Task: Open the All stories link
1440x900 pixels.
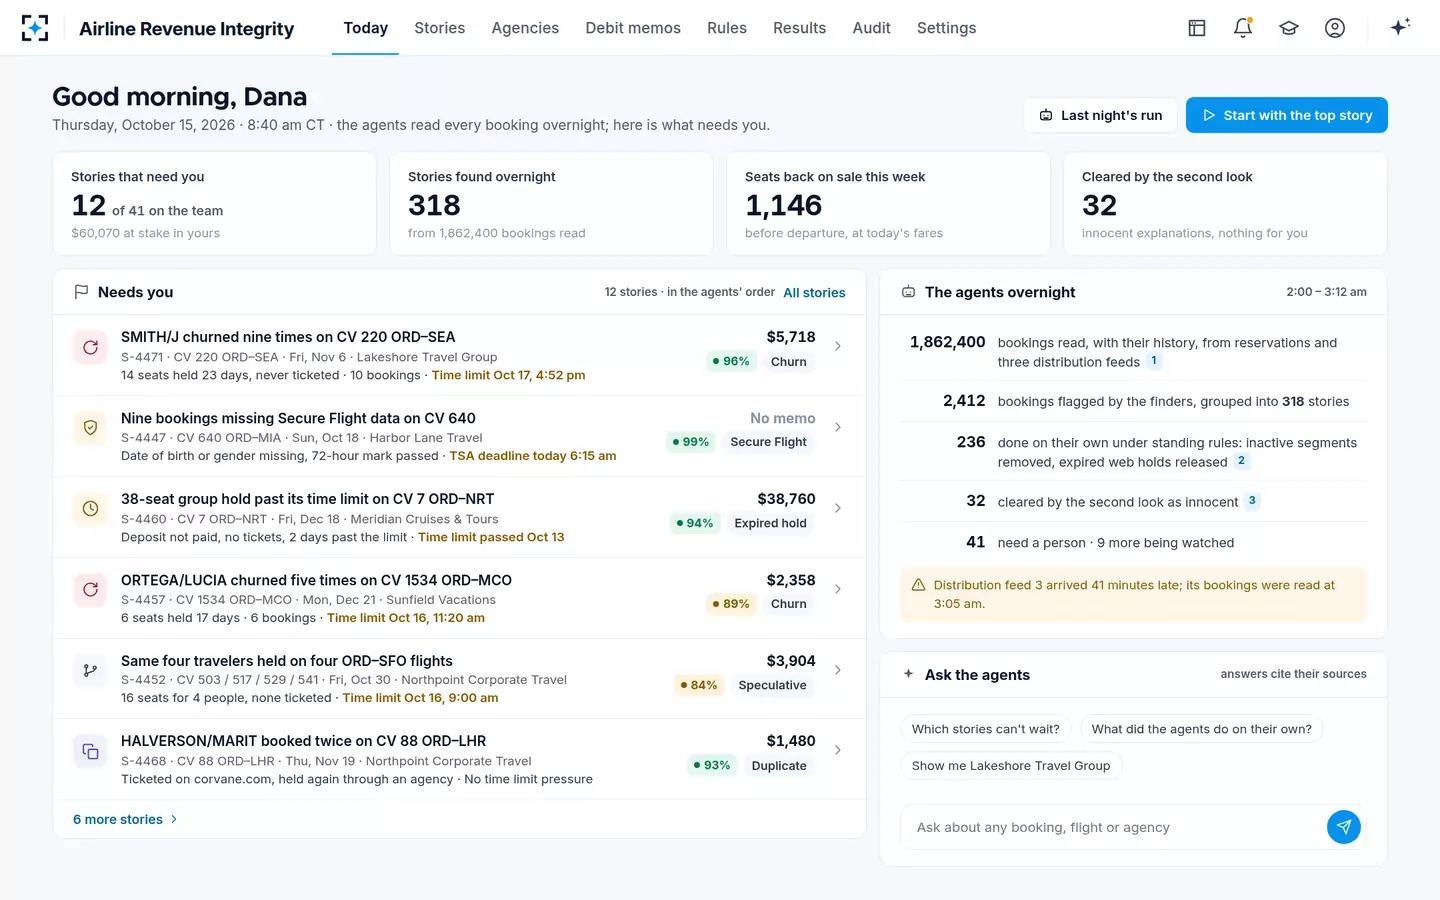Action: [814, 293]
